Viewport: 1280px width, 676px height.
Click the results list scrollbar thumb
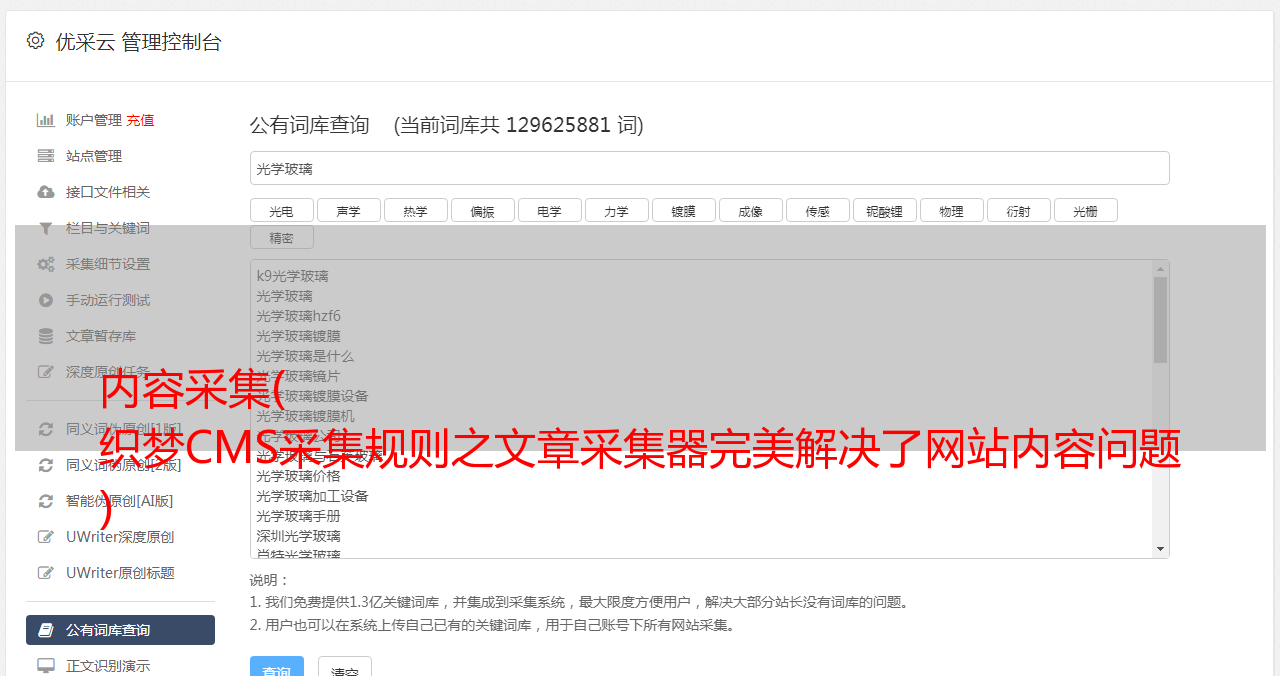1160,319
